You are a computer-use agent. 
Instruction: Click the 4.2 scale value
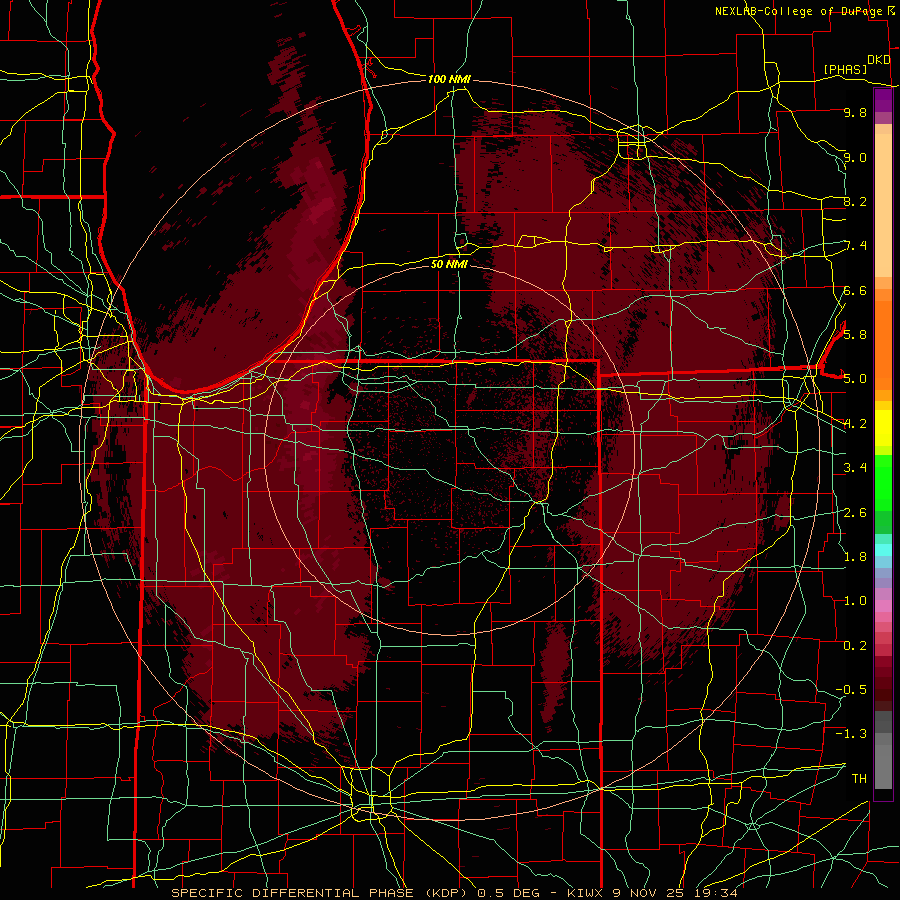tap(855, 424)
